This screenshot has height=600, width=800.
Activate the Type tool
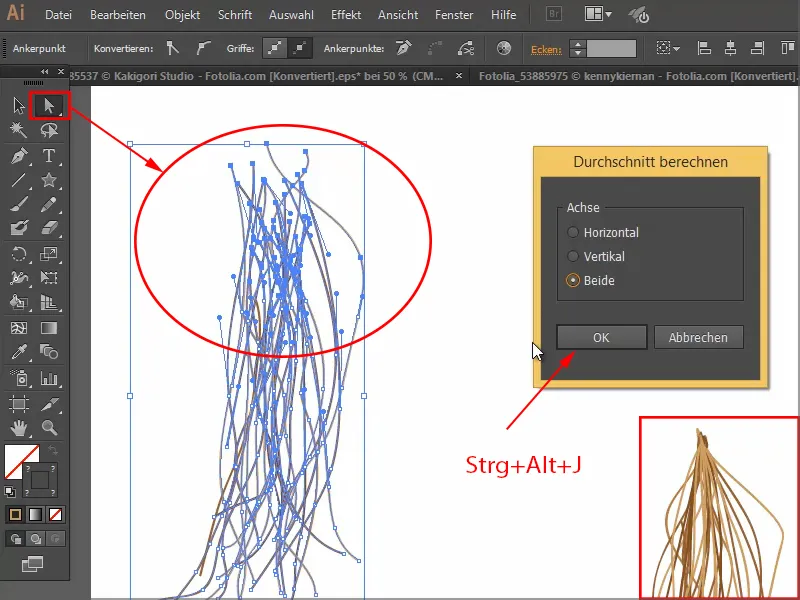pos(49,155)
